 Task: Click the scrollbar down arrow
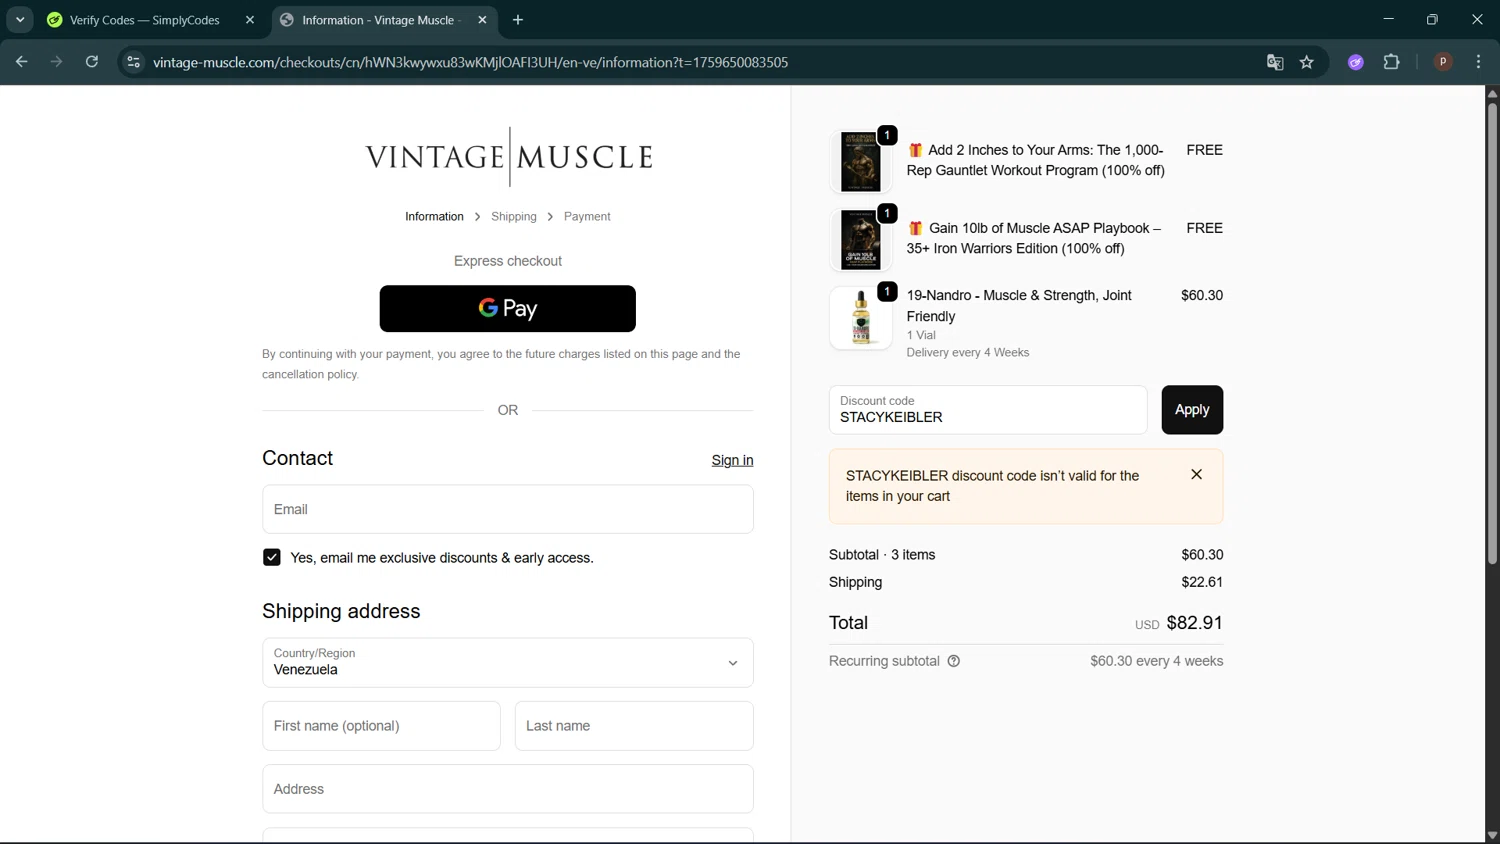coord(1492,836)
